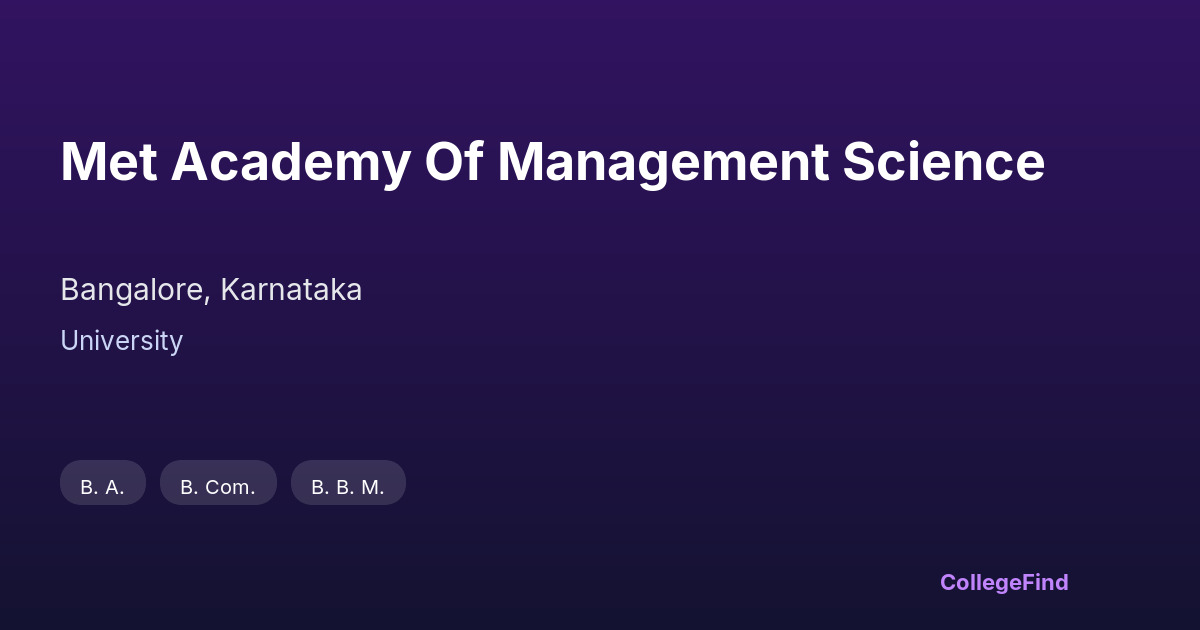
Task: Select the B. Com. course tag
Action: [218, 483]
